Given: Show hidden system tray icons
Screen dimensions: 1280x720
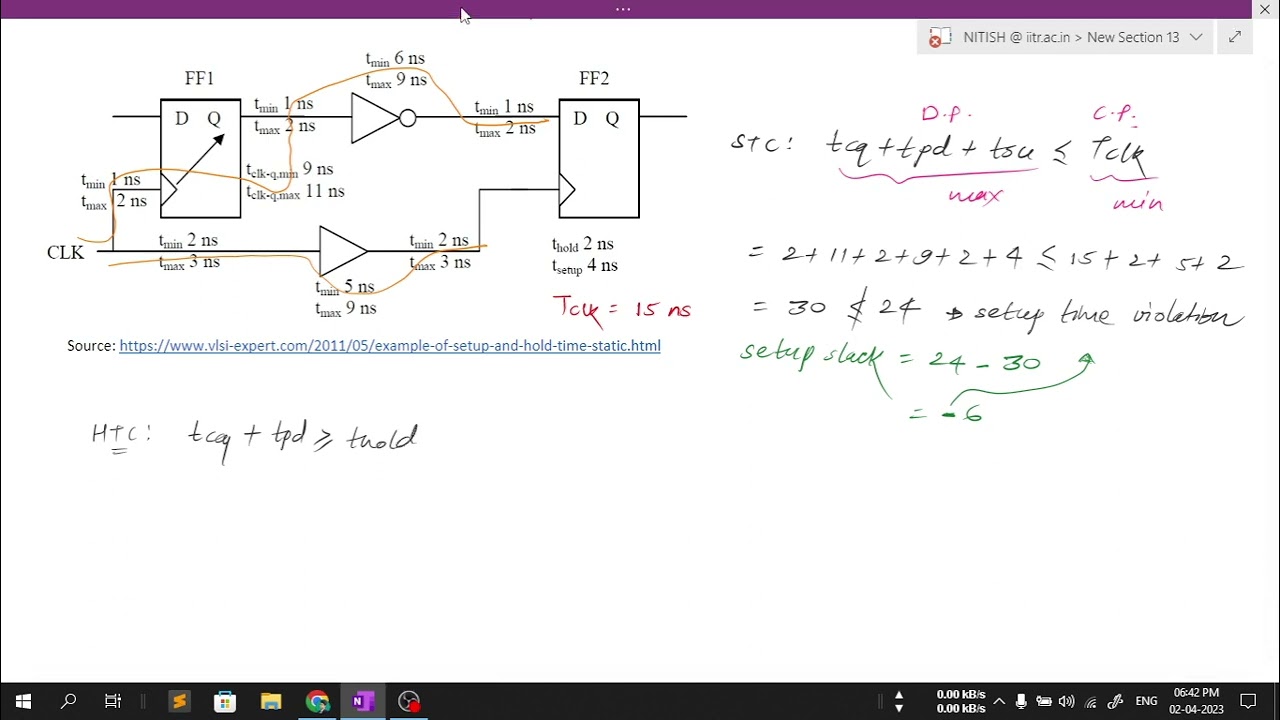Looking at the screenshot, I should [x=998, y=701].
